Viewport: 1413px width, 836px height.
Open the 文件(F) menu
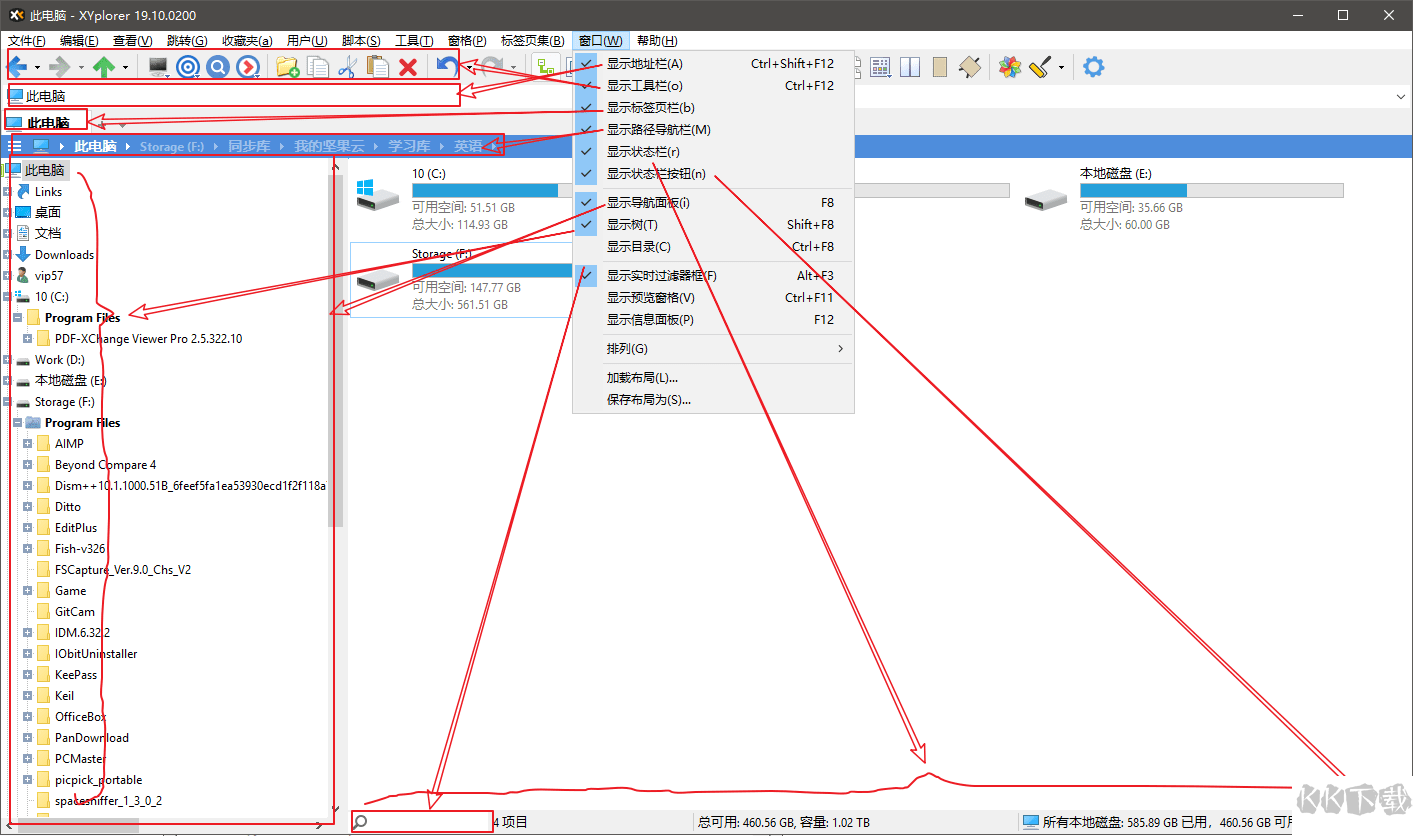click(x=27, y=41)
